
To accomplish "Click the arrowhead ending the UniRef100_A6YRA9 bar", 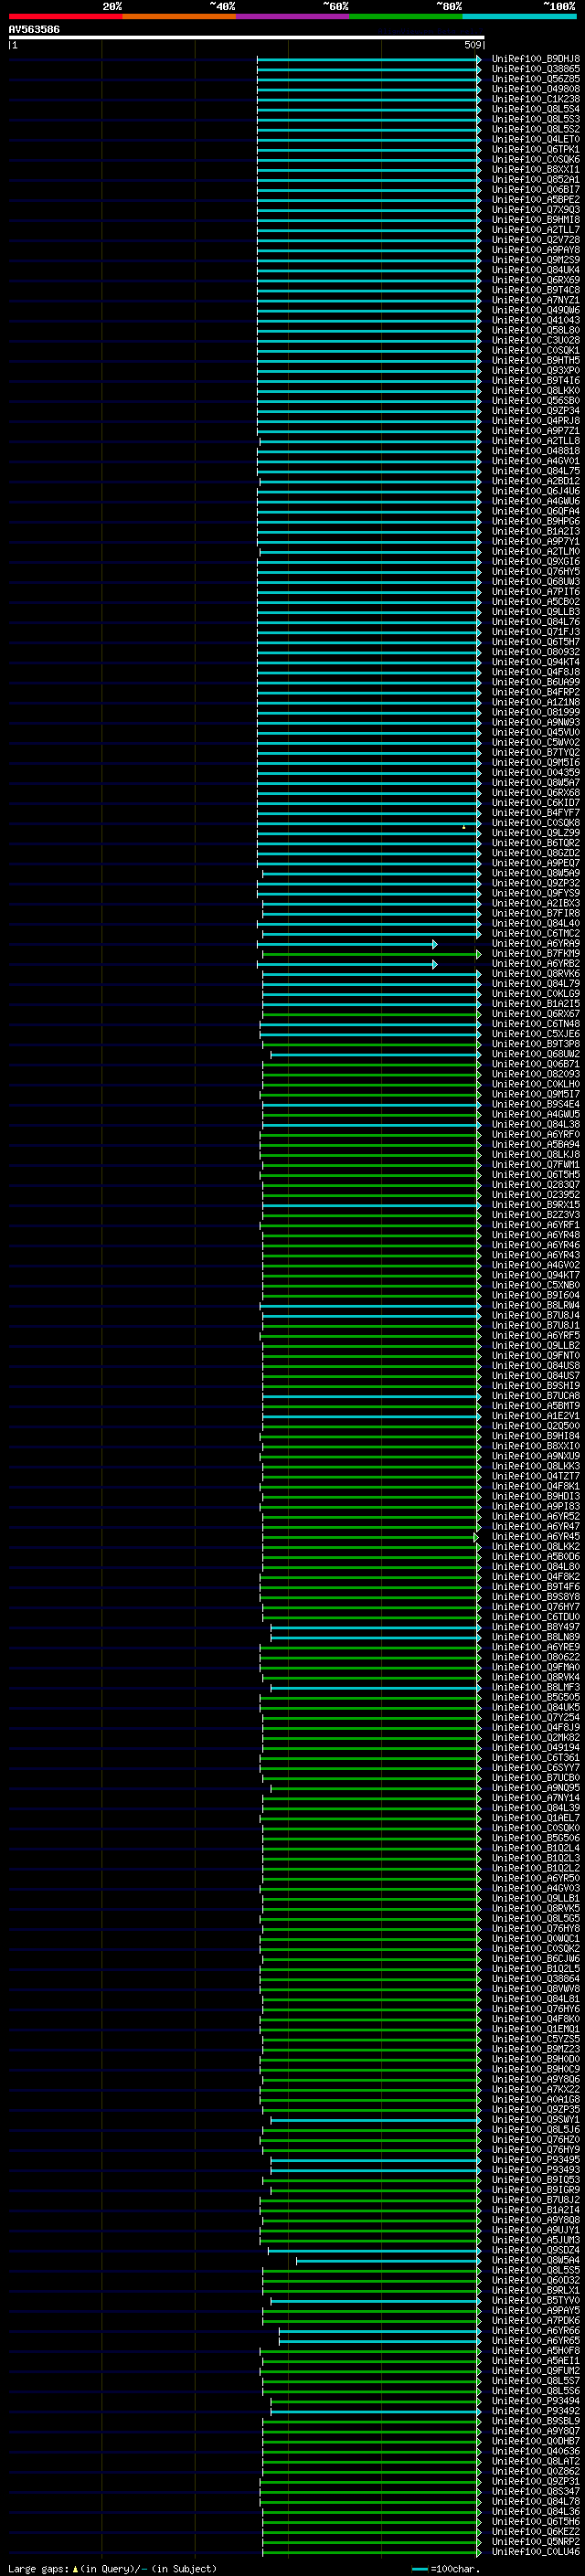I will tap(434, 944).
